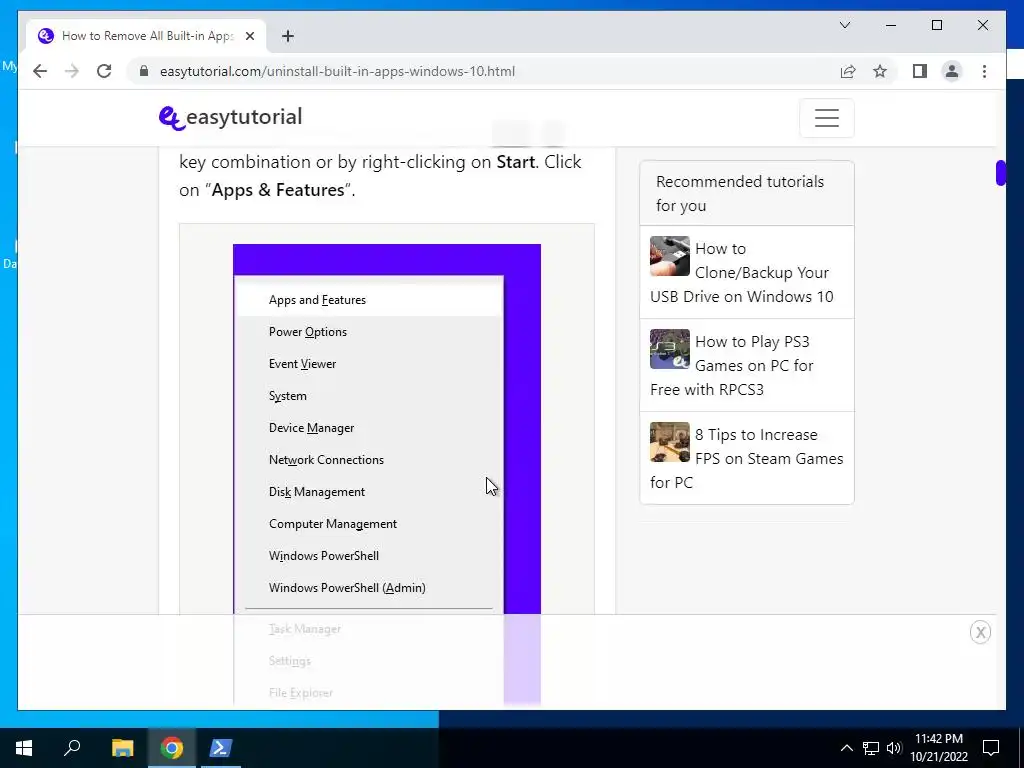Click the RPCS3 tutorial thumbnail
1024x768 pixels.
click(669, 349)
